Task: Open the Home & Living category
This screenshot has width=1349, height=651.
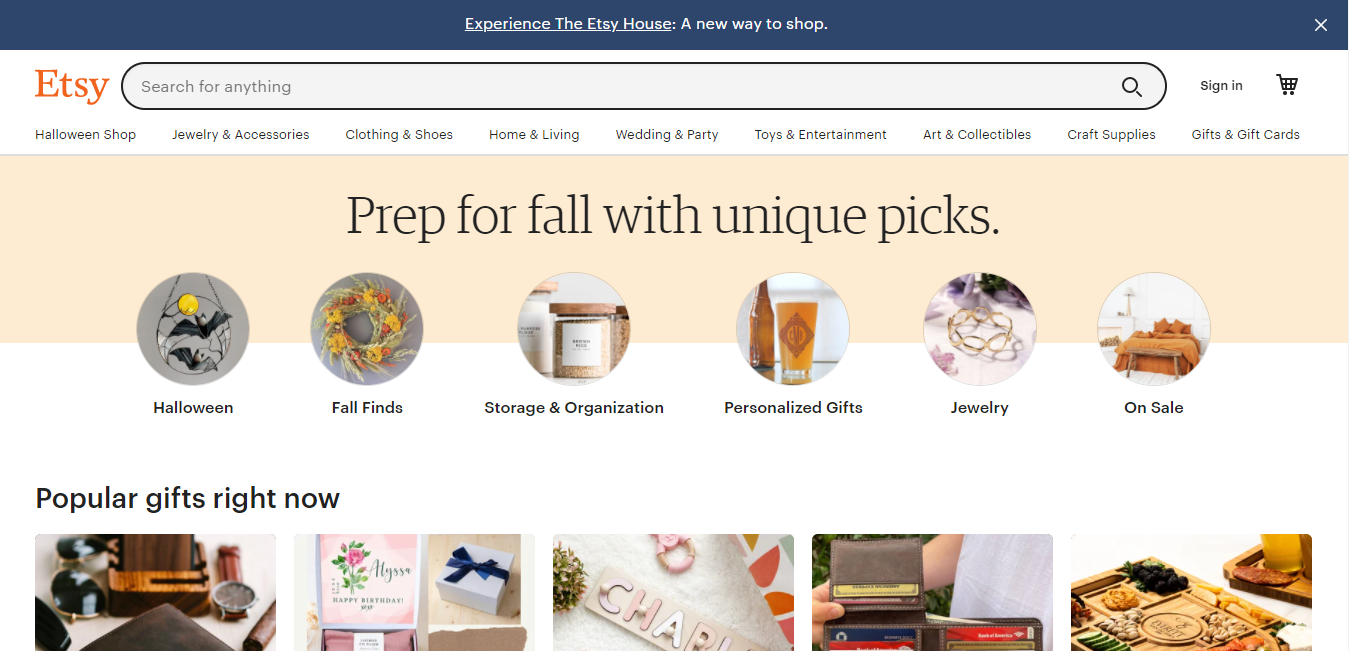Action: [533, 134]
